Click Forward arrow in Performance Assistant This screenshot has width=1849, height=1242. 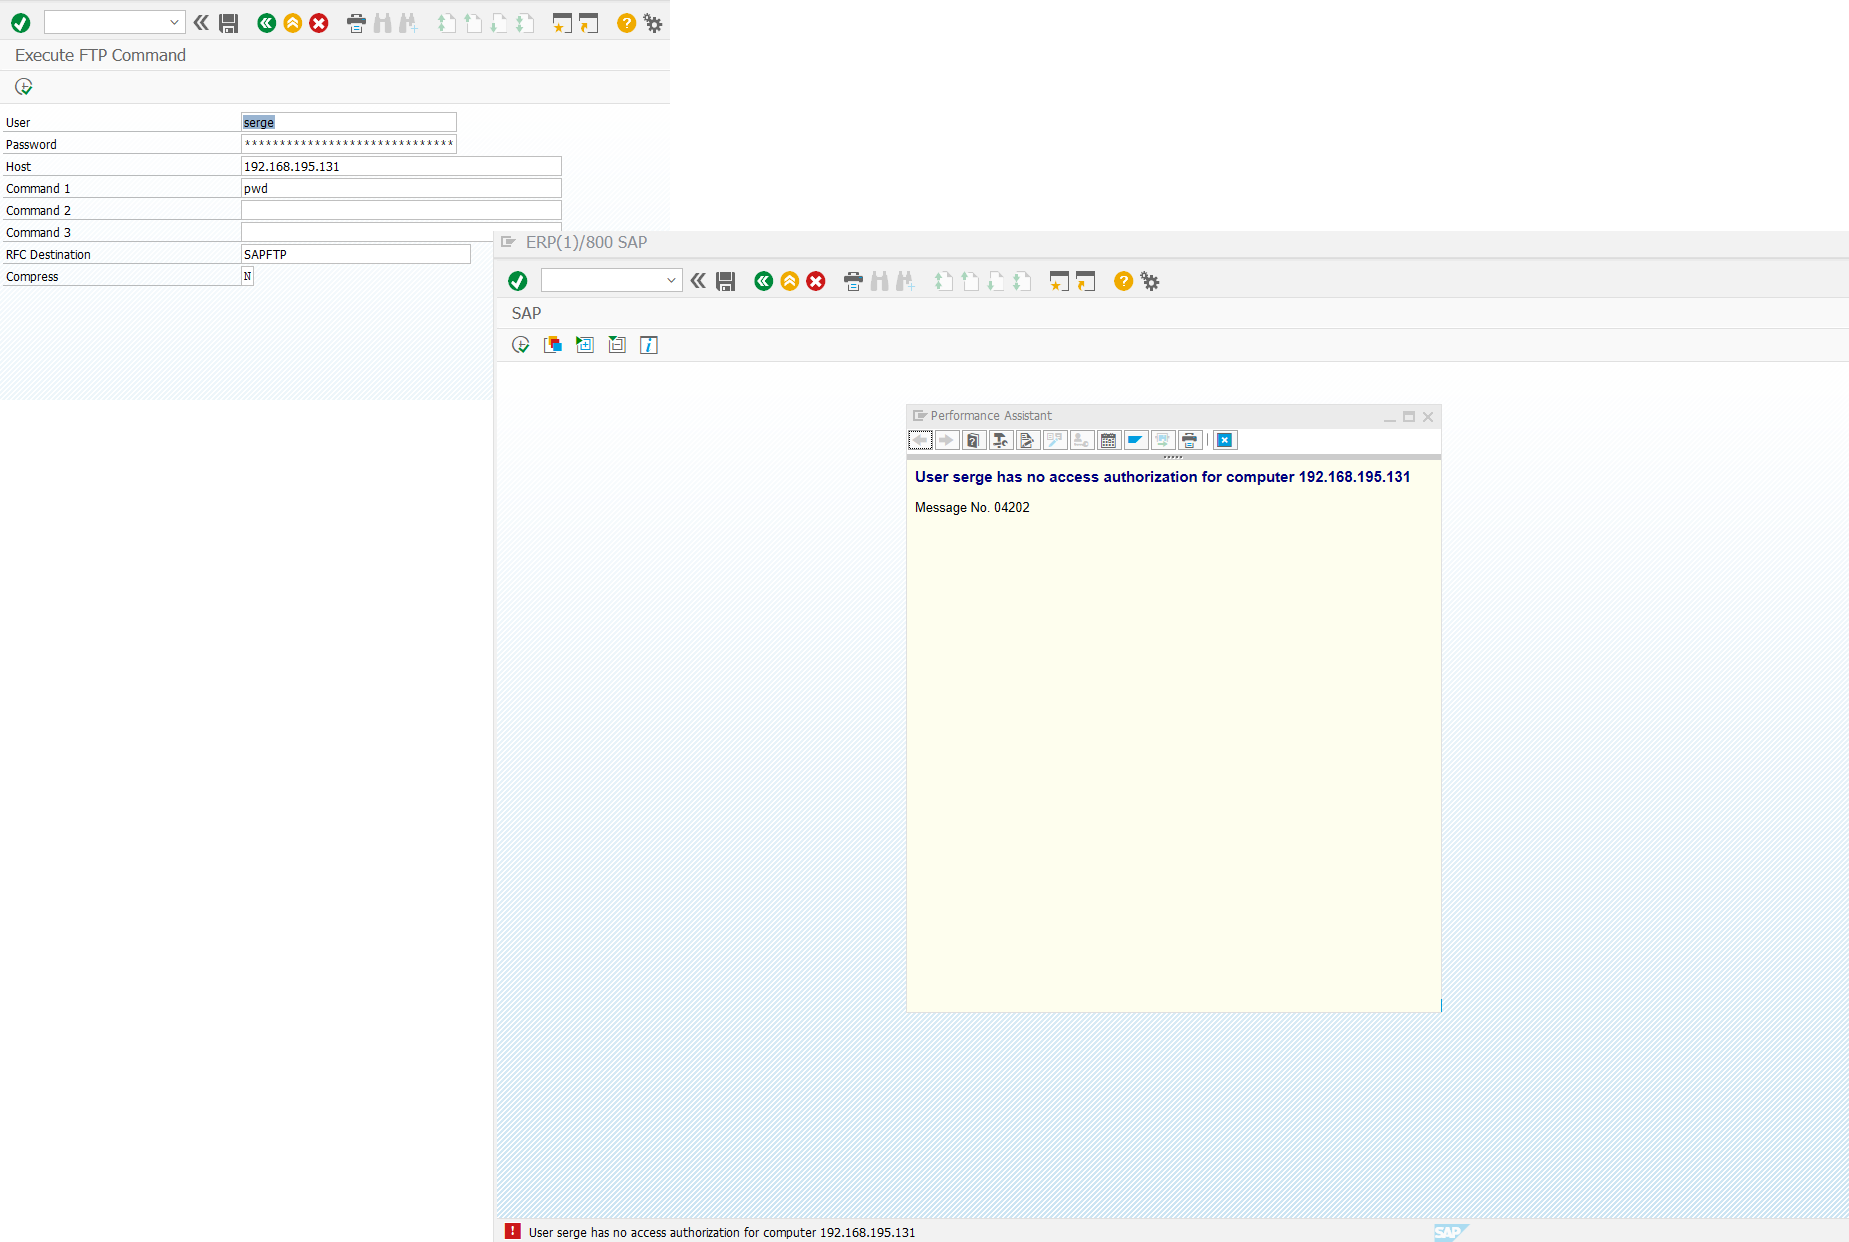pyautogui.click(x=946, y=440)
